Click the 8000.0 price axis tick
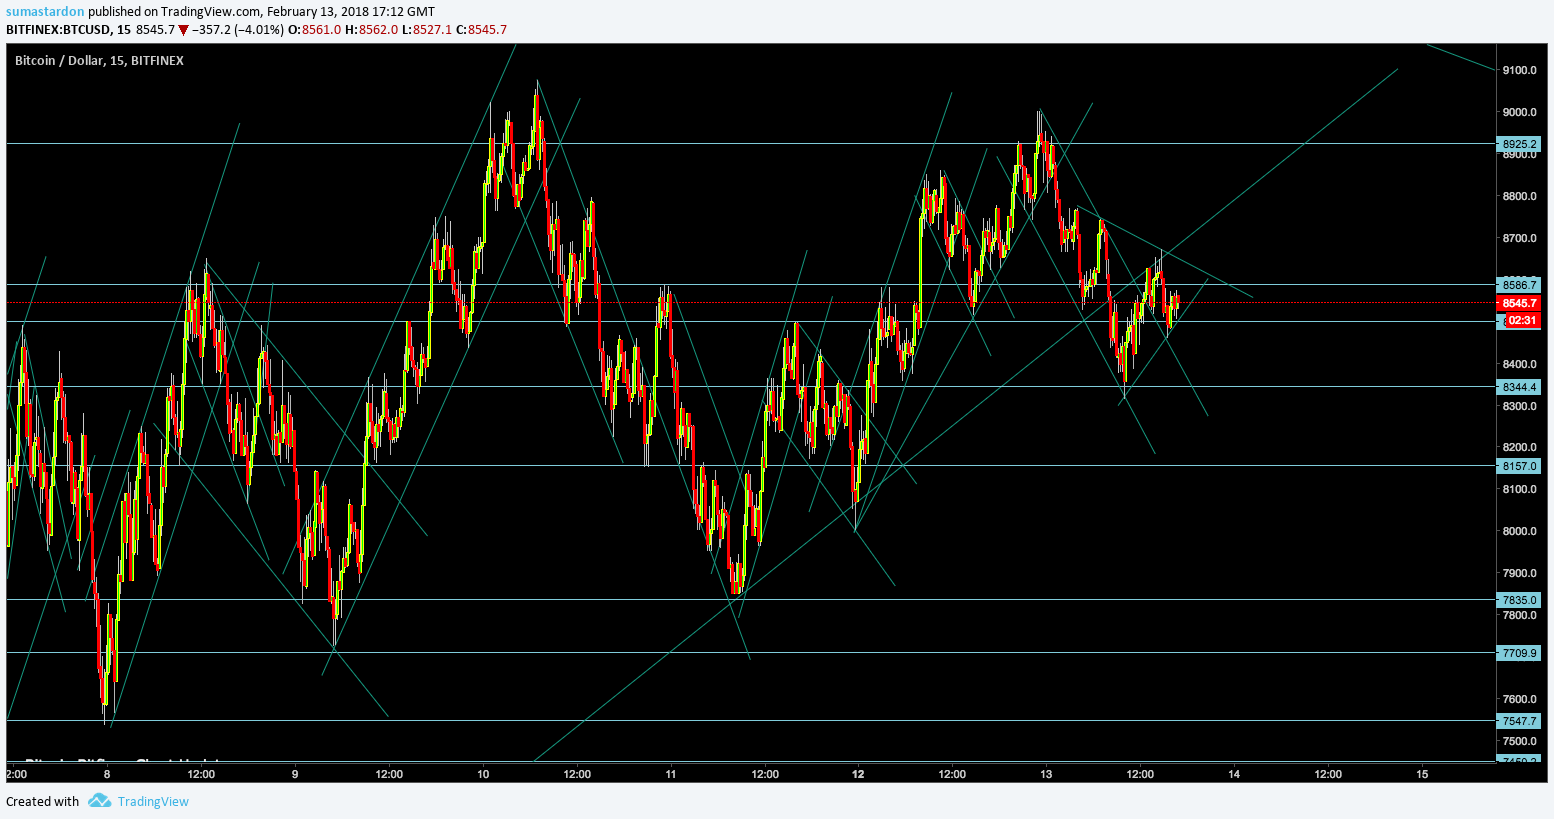The height and width of the screenshot is (819, 1554). coord(1519,531)
